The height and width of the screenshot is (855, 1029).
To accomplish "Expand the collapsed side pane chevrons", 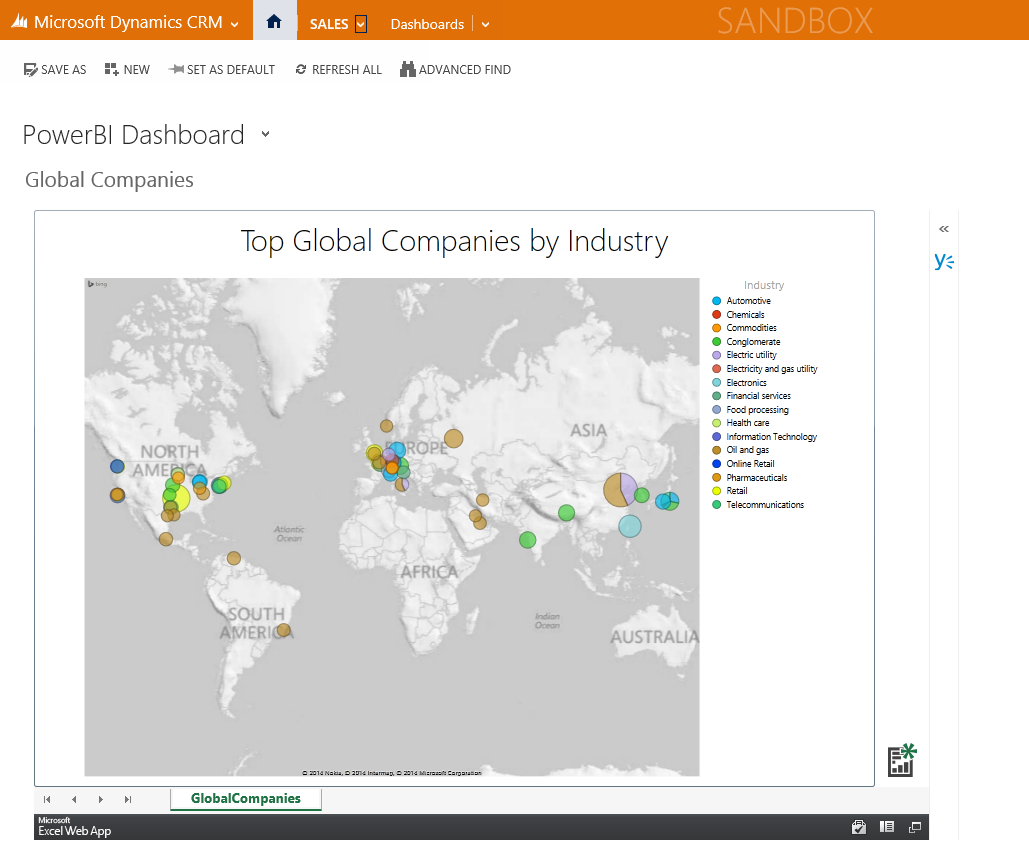I will pyautogui.click(x=943, y=229).
